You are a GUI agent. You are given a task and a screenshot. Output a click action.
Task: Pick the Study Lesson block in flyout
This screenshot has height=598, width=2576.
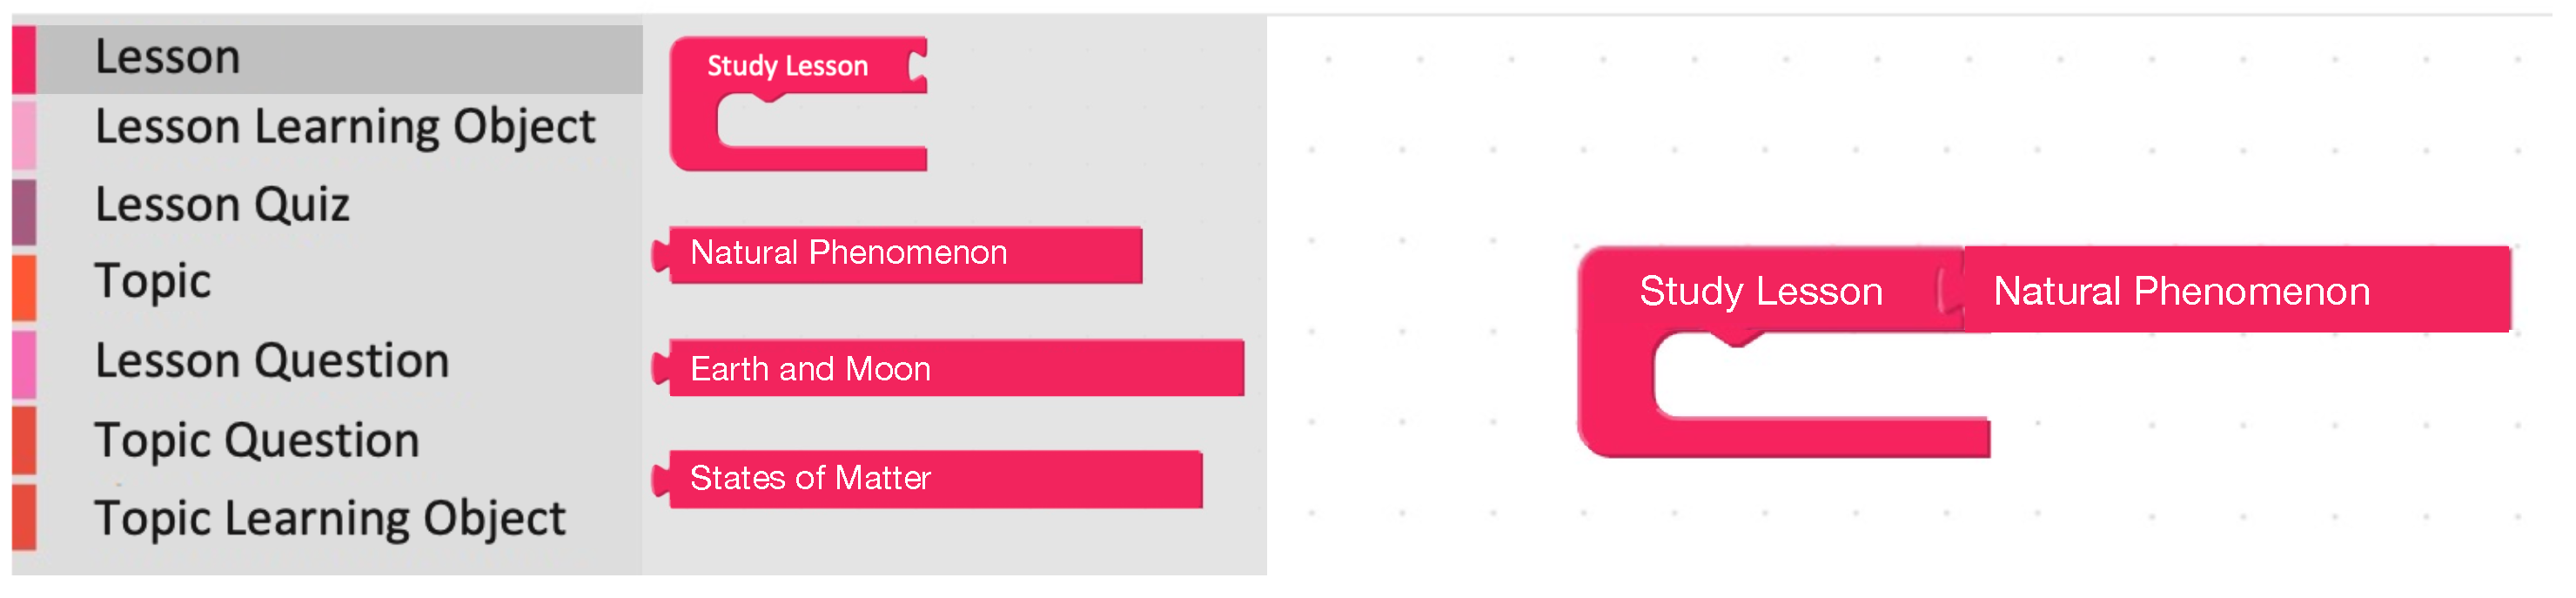(787, 67)
